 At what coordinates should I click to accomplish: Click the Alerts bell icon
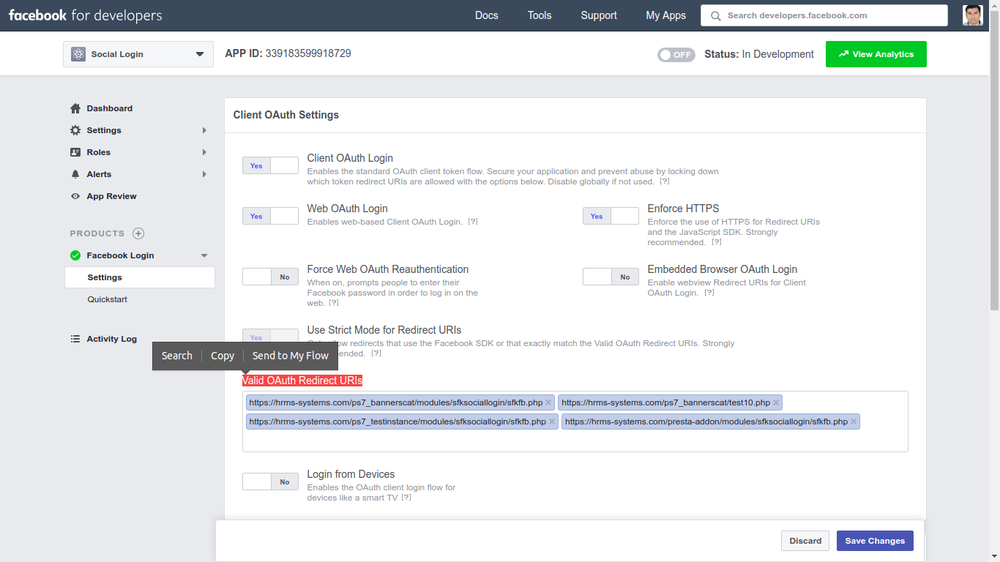click(x=75, y=174)
